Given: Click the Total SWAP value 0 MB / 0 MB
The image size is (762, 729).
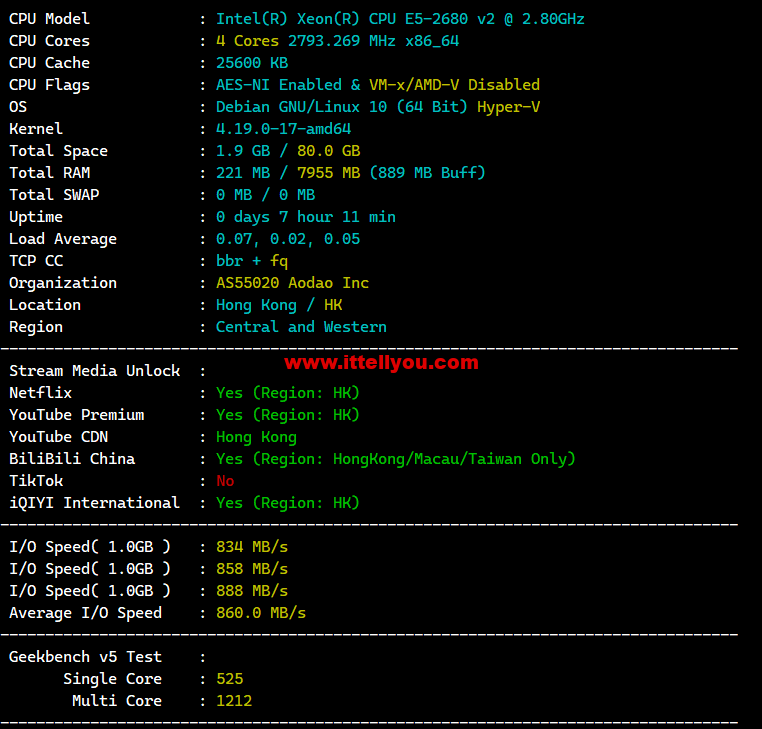Looking at the screenshot, I should click(265, 195).
